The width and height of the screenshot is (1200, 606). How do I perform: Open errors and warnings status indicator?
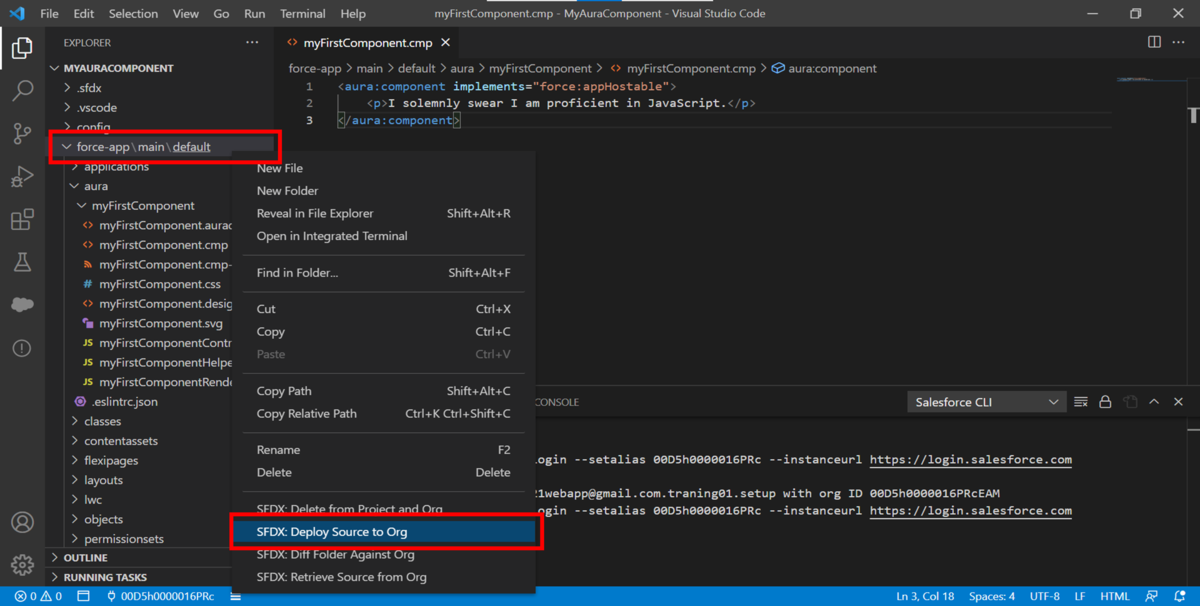pyautogui.click(x=38, y=597)
